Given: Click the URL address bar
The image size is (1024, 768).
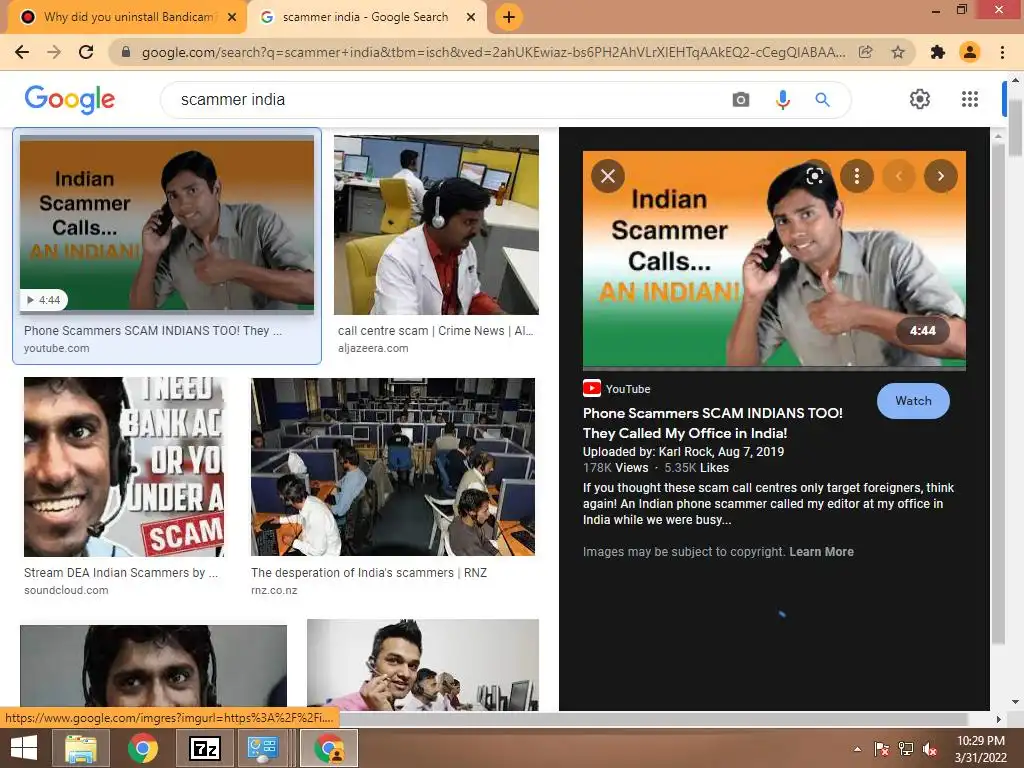Looking at the screenshot, I should 493,52.
